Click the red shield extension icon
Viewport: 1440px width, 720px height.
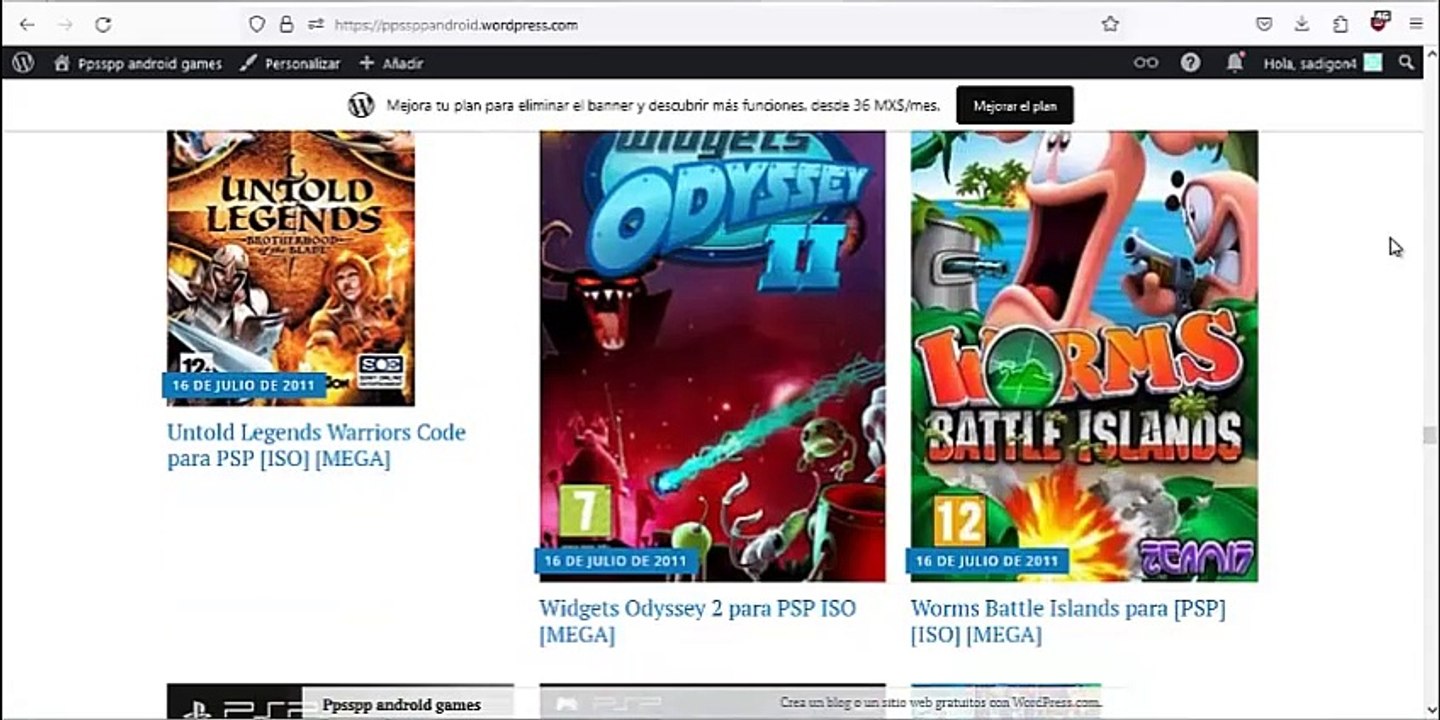tap(1380, 22)
